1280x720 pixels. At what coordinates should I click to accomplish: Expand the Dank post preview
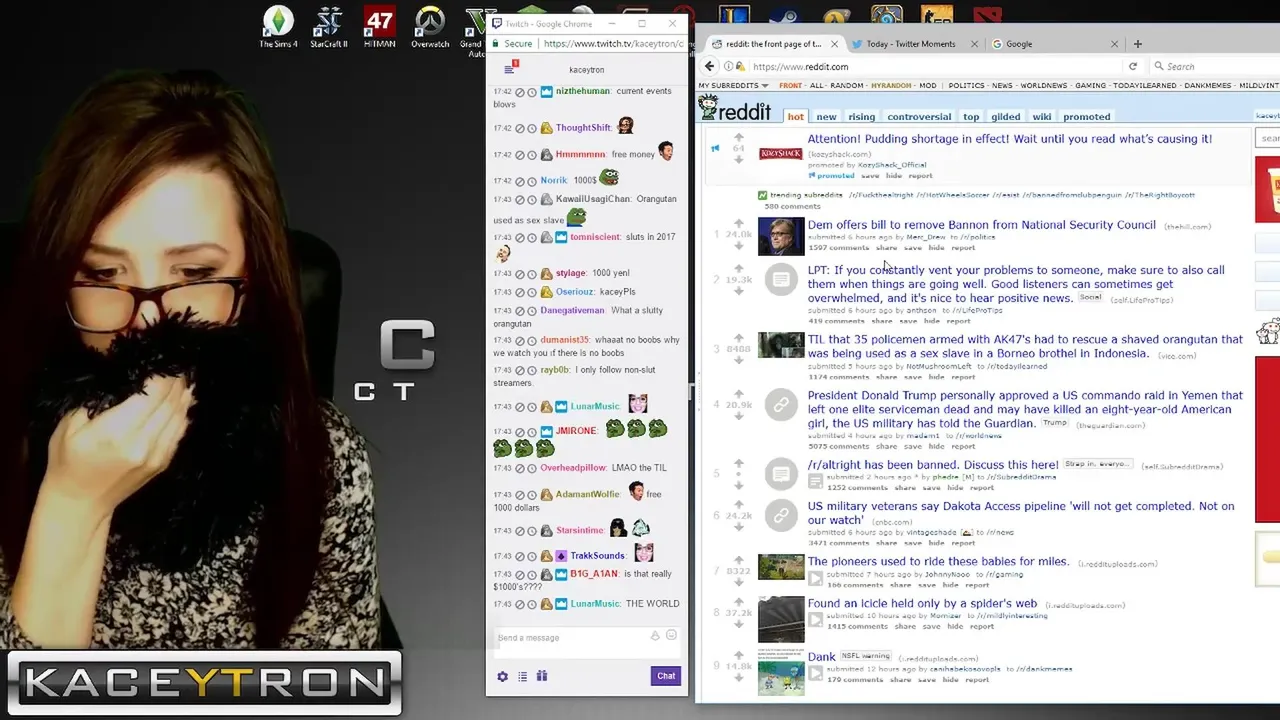815,674
